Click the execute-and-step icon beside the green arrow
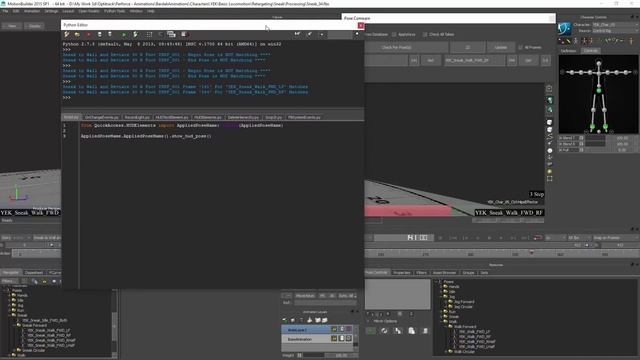 [x=136, y=35]
